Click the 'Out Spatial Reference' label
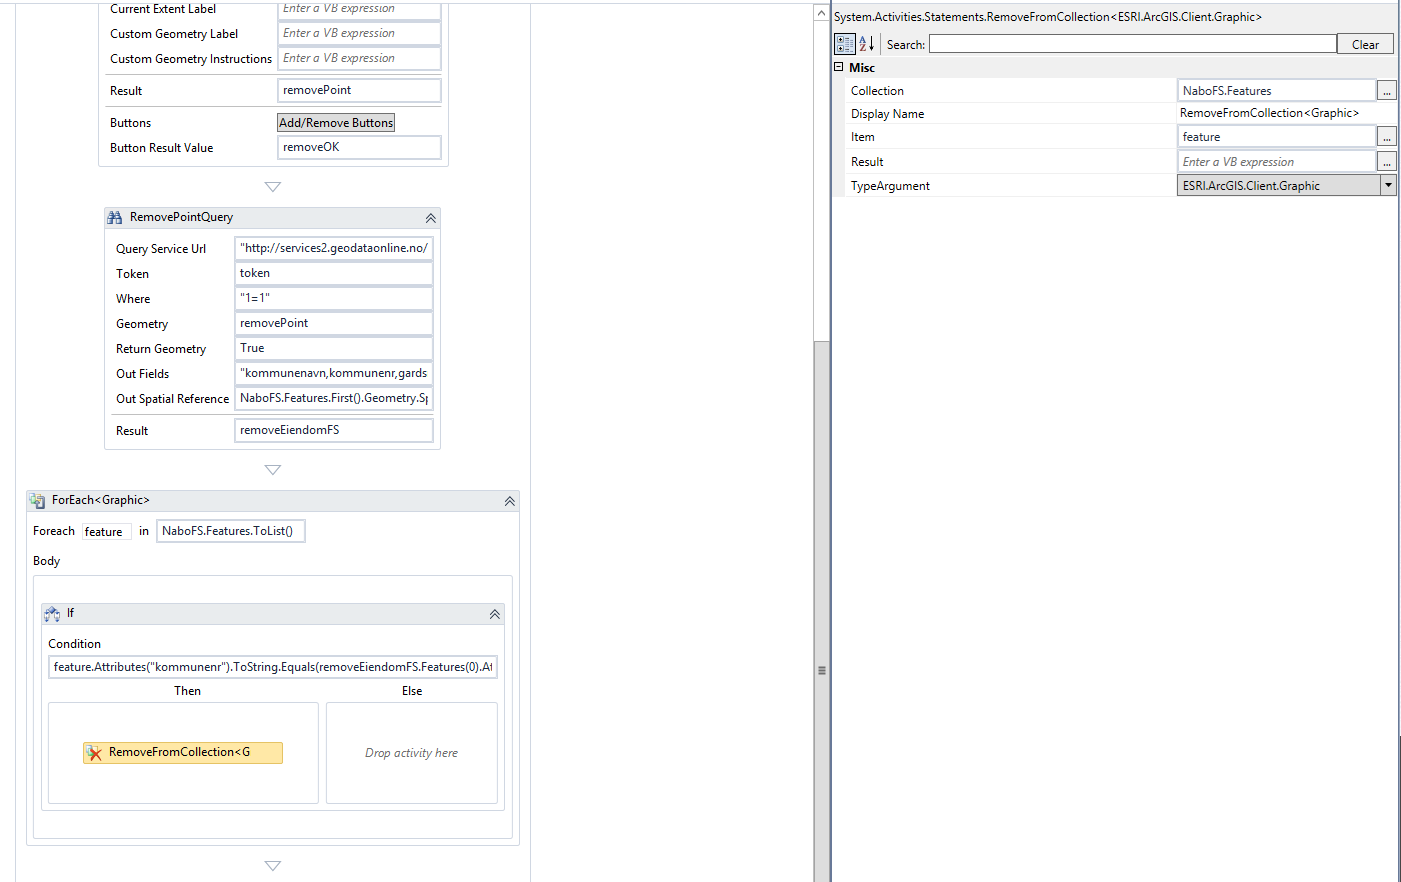Image resolution: width=1401 pixels, height=882 pixels. point(172,399)
